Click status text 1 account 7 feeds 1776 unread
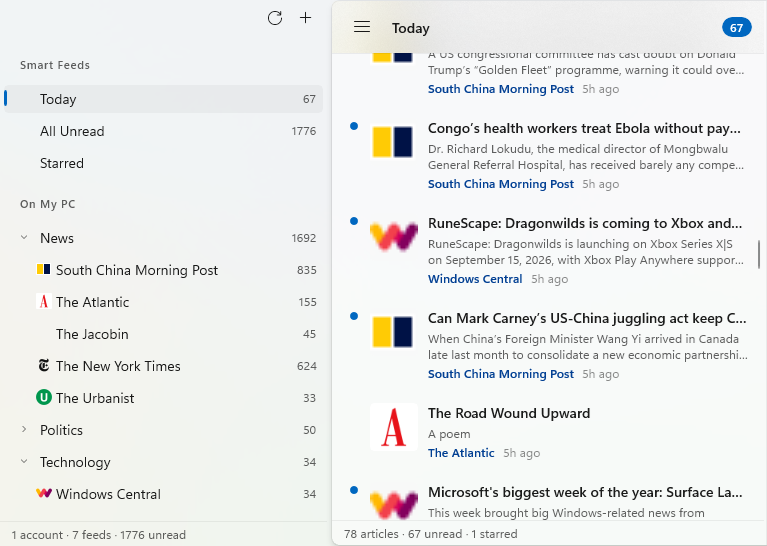The height and width of the screenshot is (546, 767). 98,535
